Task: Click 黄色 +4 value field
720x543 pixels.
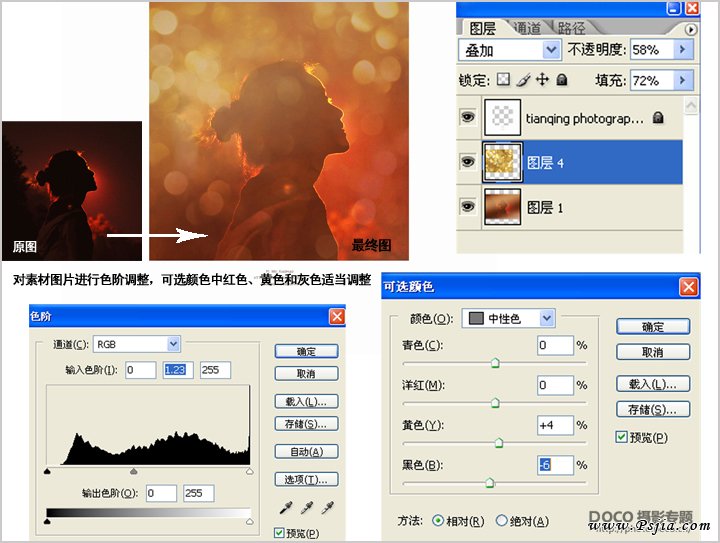Action: pos(556,425)
